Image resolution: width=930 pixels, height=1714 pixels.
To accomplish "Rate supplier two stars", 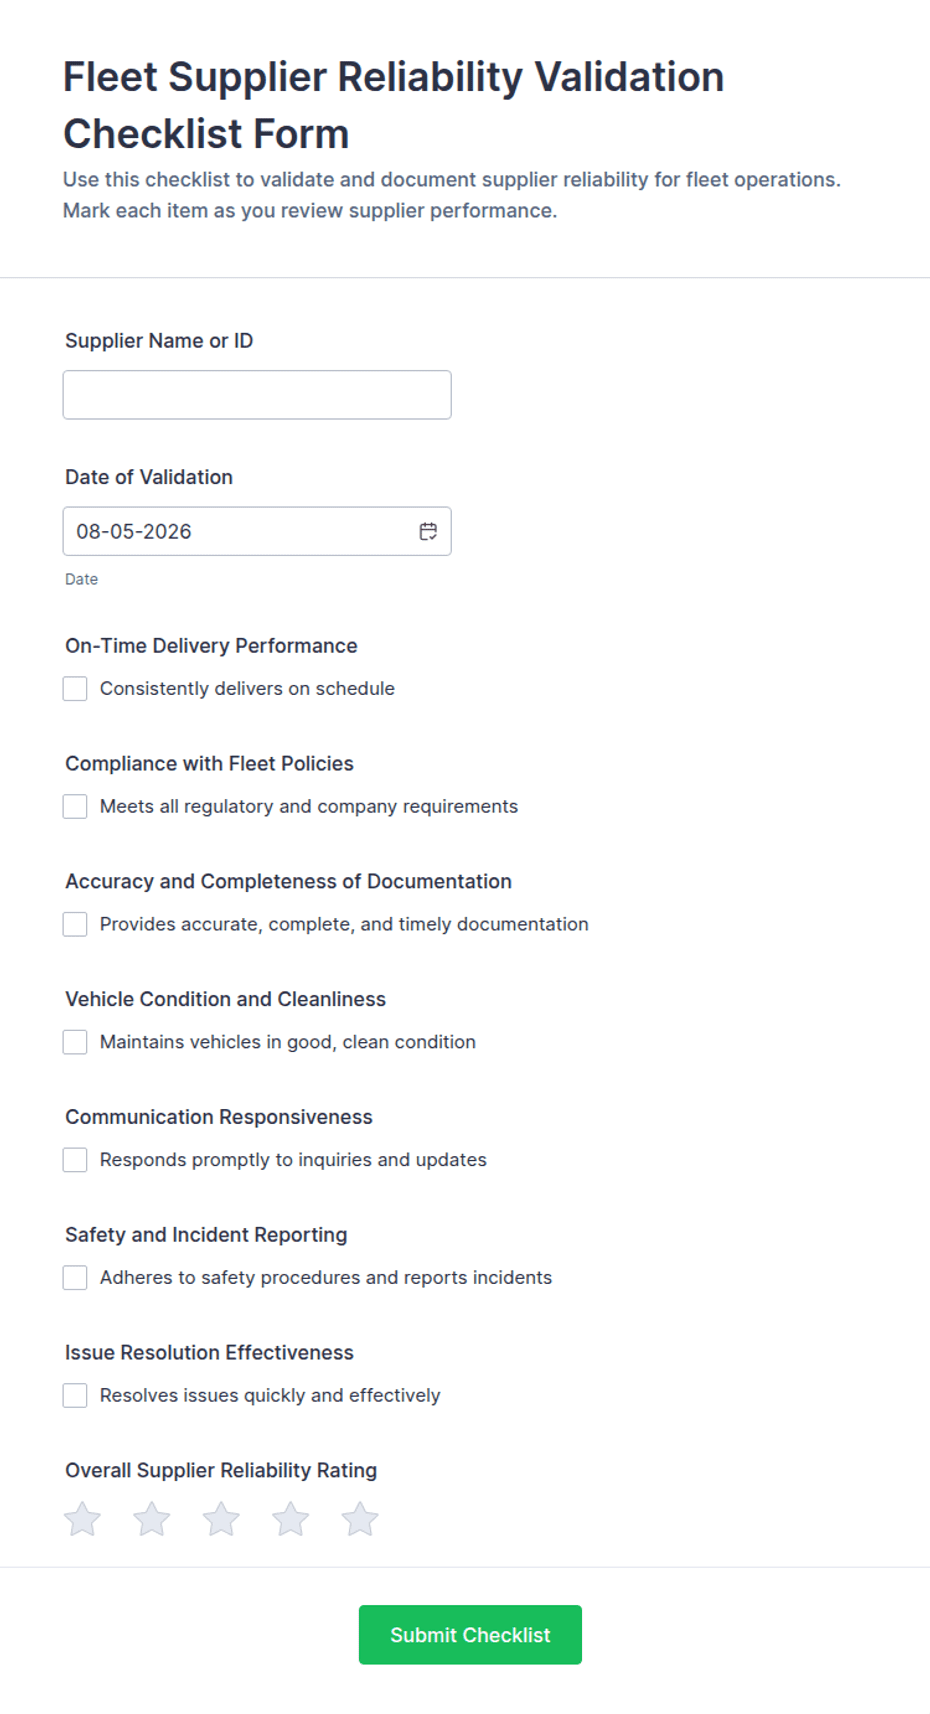I will [x=152, y=1519].
